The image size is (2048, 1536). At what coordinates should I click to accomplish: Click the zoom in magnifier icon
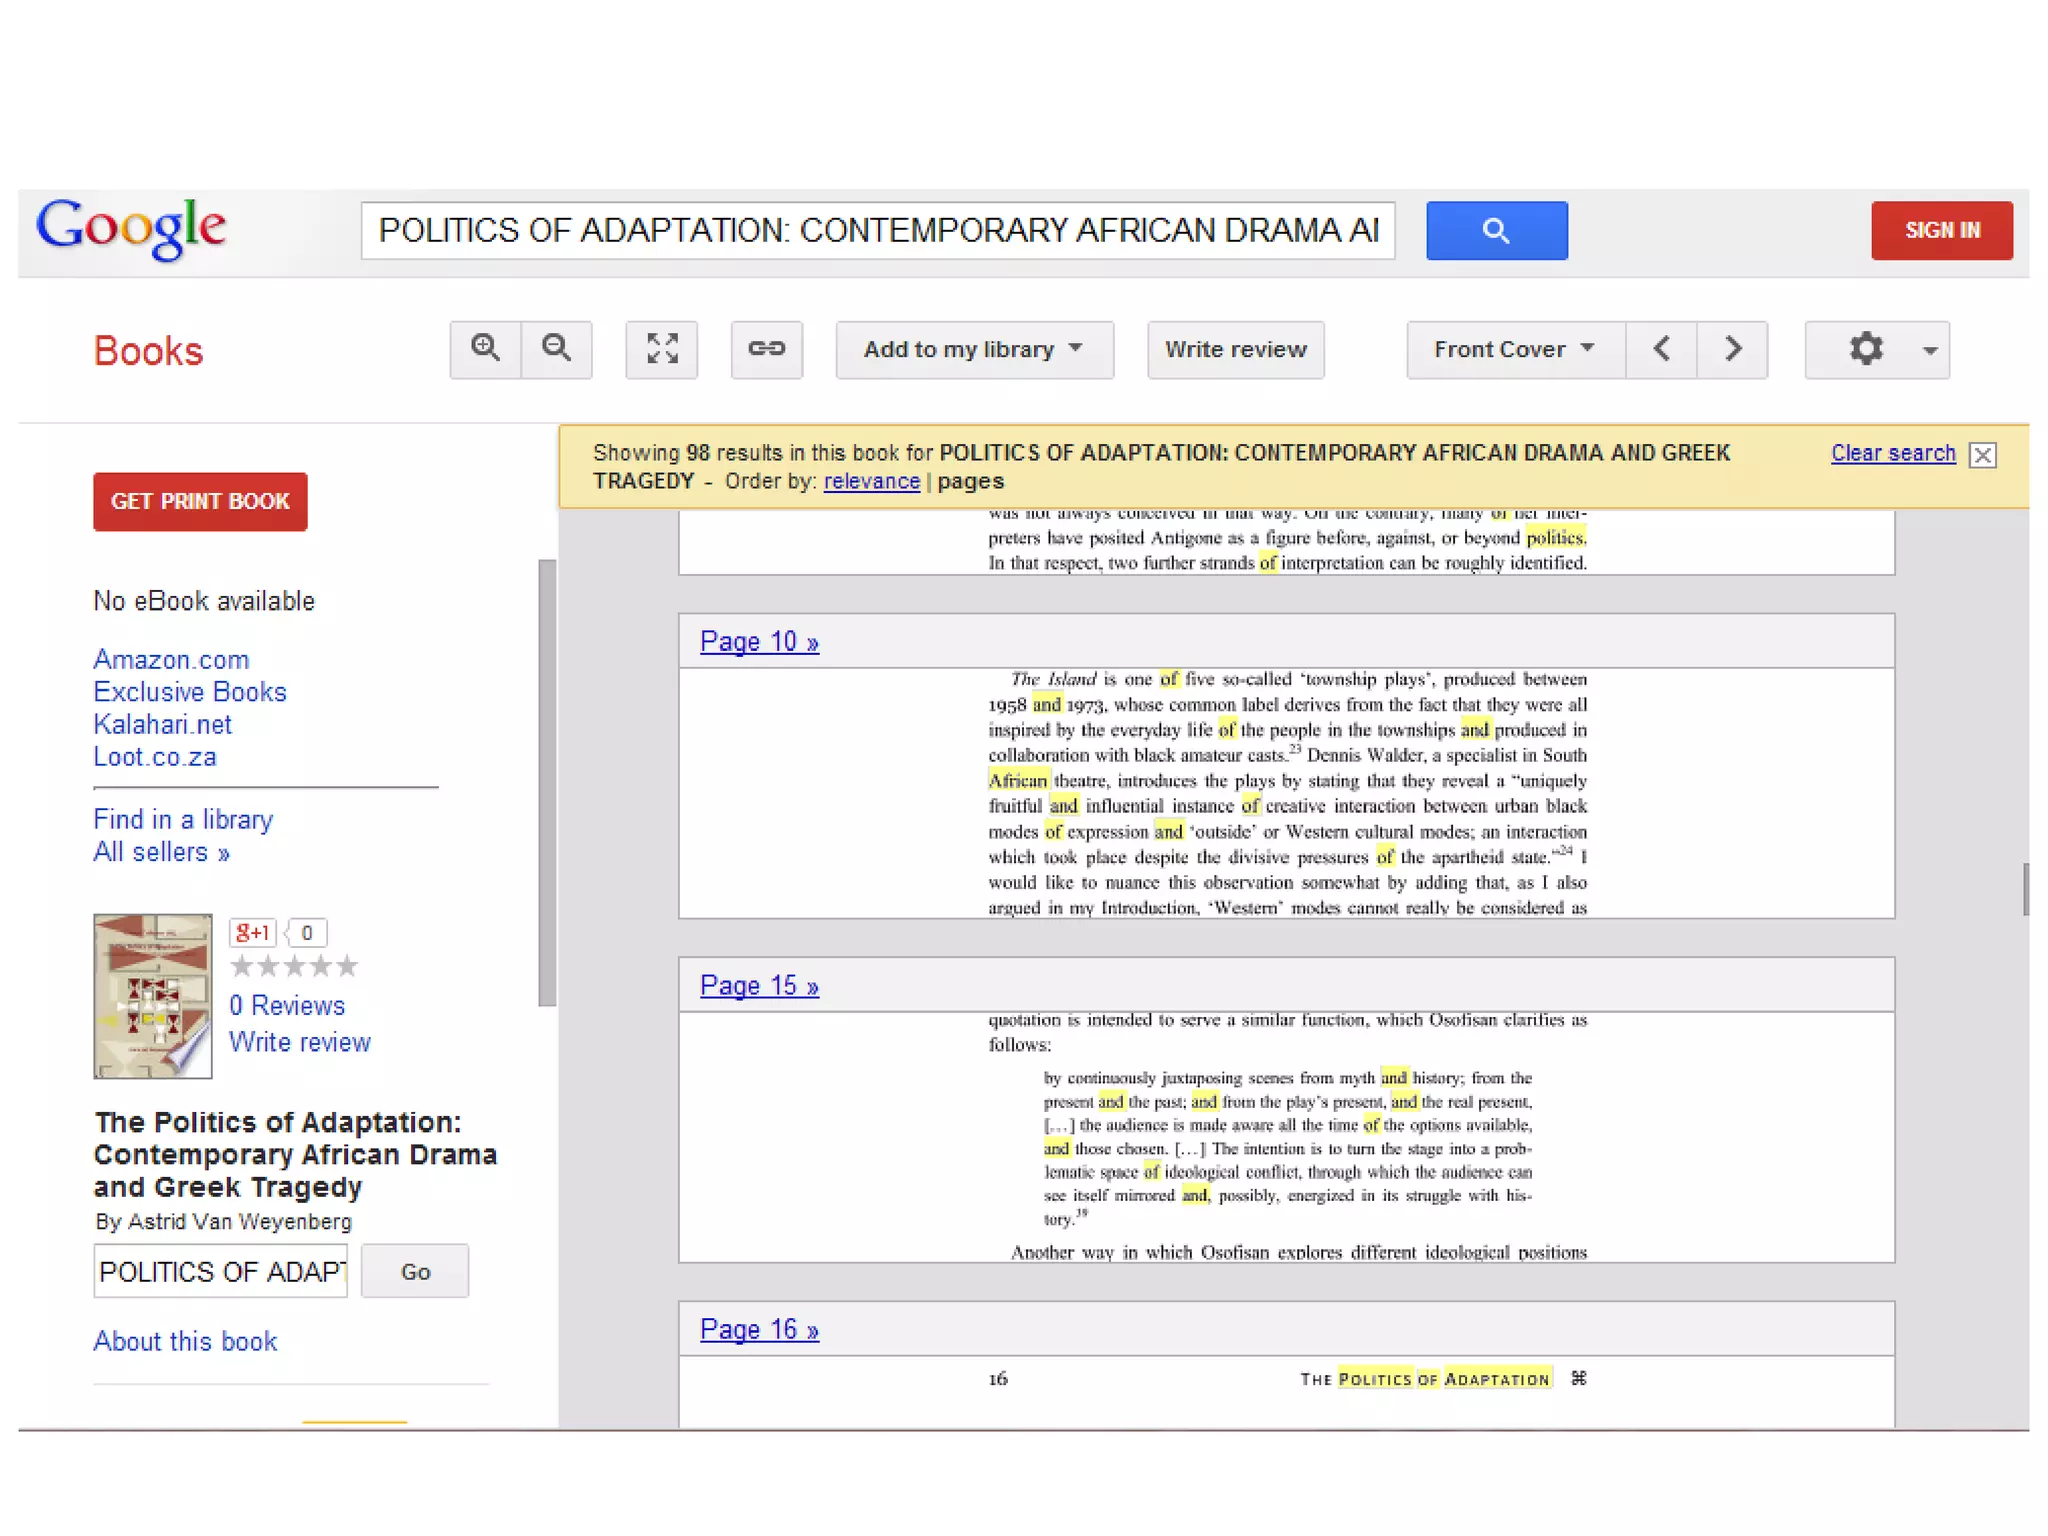pos(485,349)
